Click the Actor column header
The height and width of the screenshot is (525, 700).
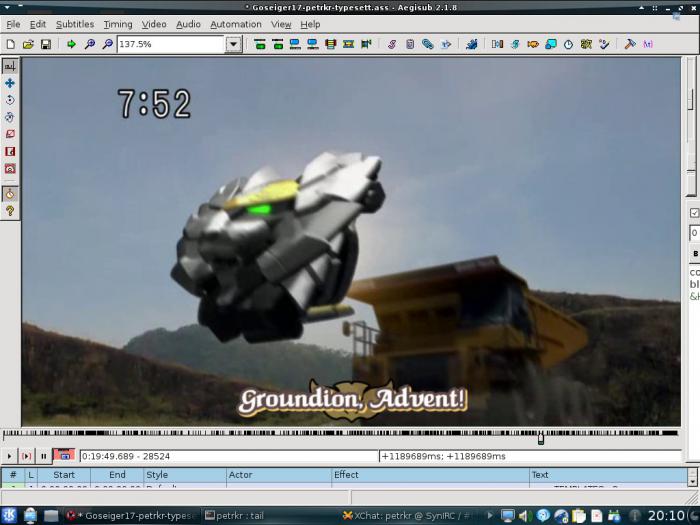[x=279, y=475]
